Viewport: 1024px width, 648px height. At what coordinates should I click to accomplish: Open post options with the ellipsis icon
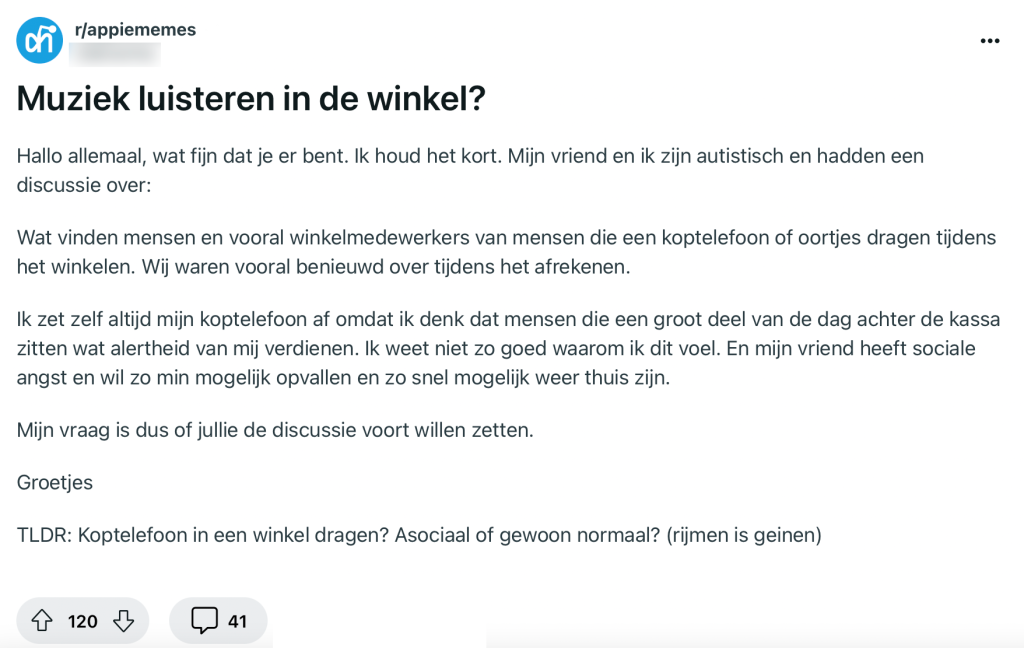click(990, 40)
